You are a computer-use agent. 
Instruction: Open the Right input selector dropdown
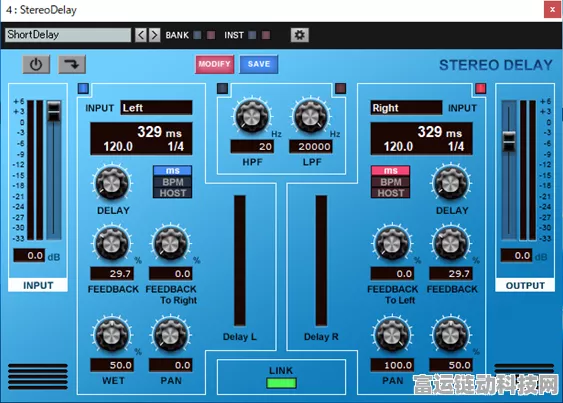click(x=406, y=108)
